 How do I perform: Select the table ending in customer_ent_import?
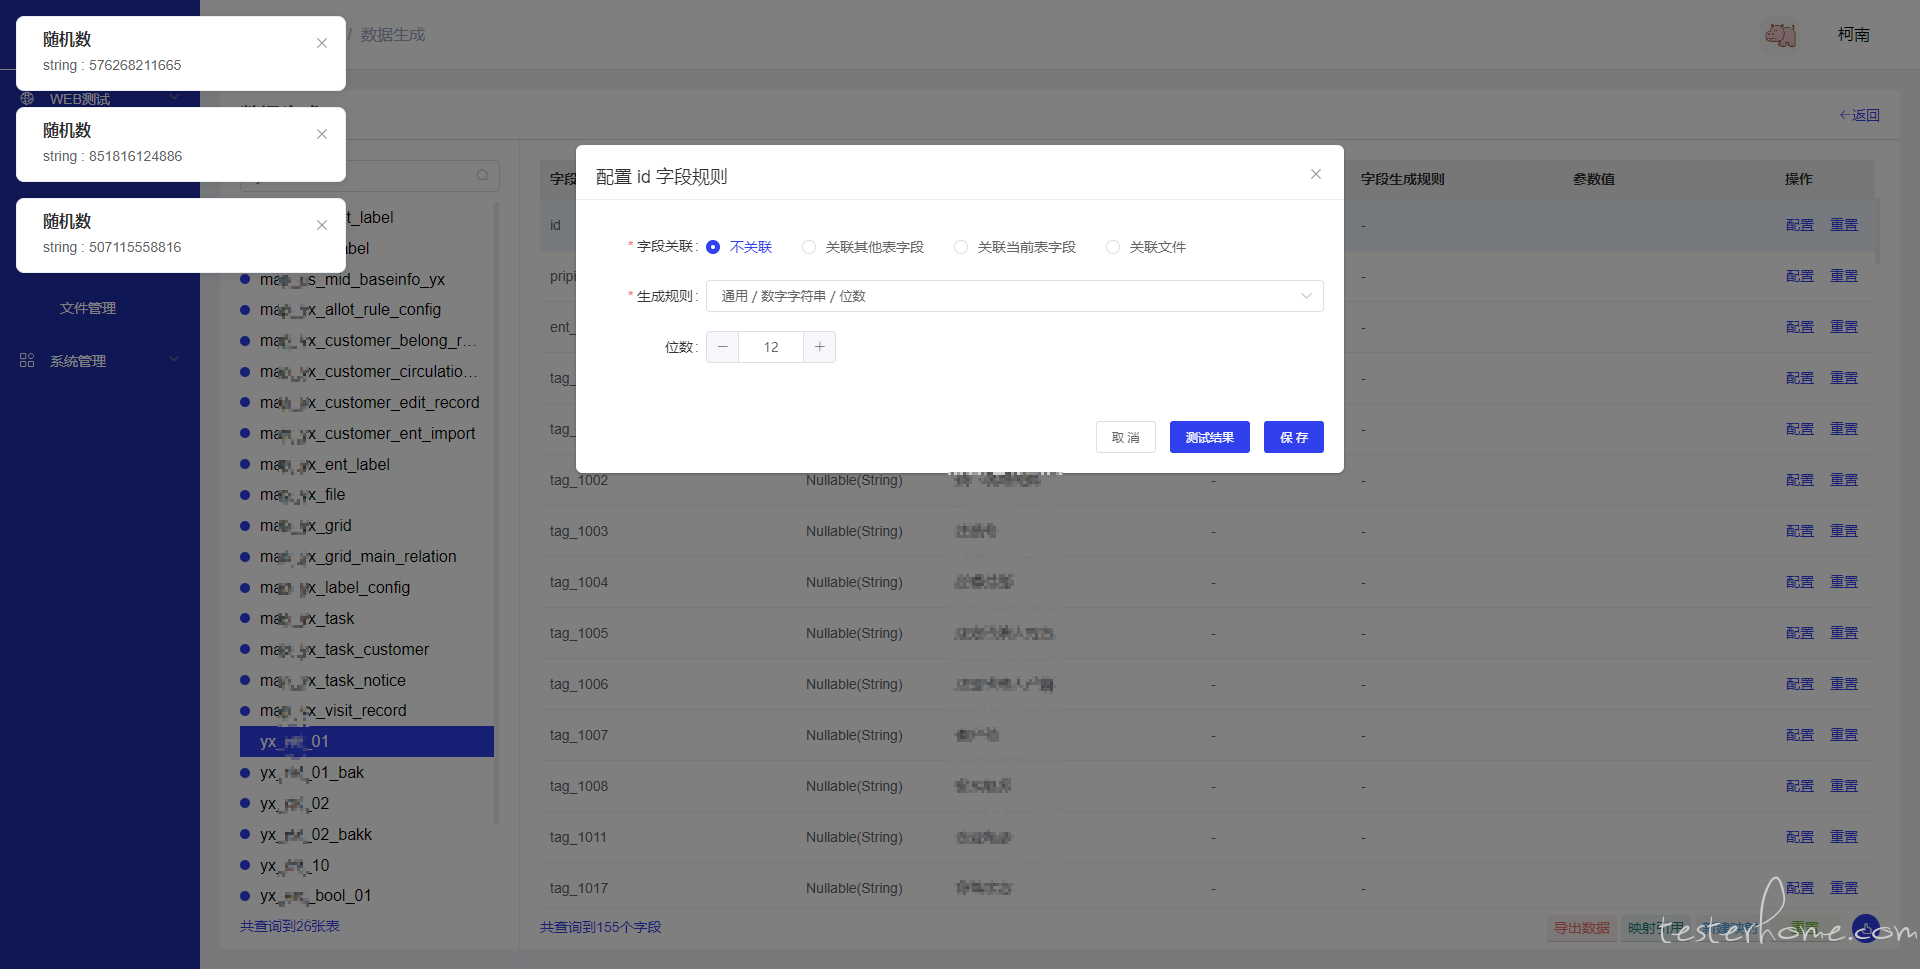coord(367,433)
